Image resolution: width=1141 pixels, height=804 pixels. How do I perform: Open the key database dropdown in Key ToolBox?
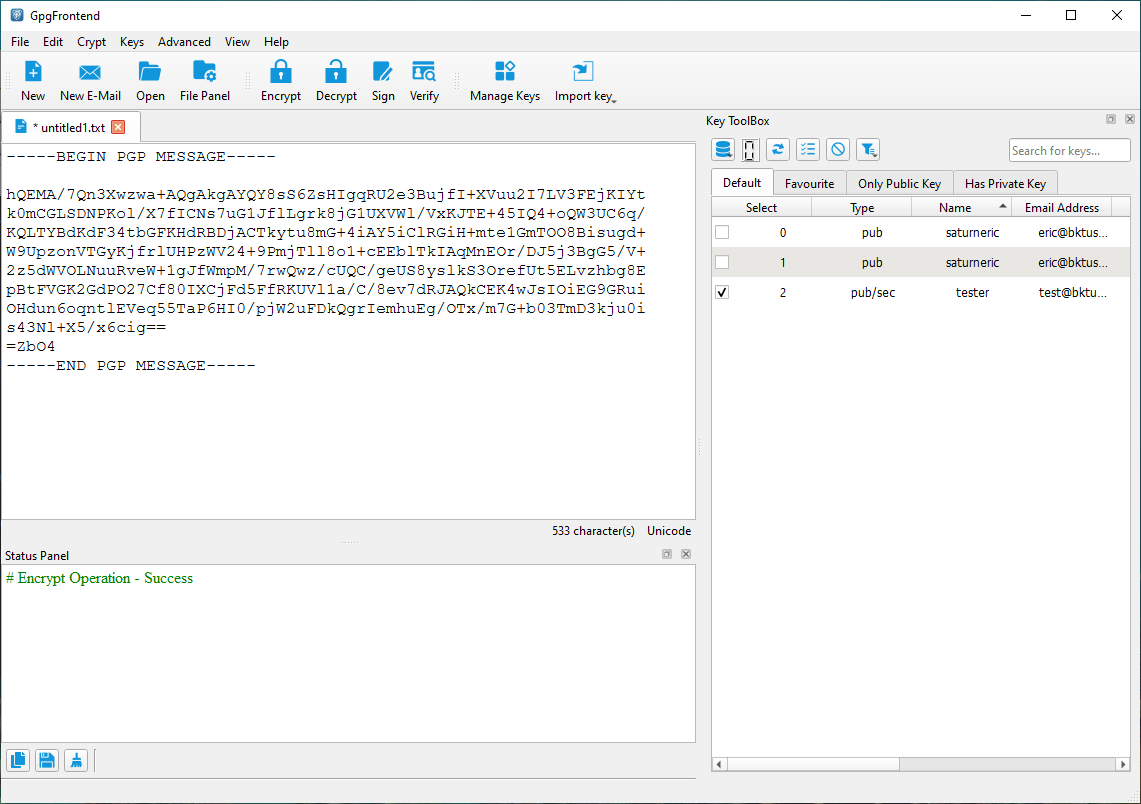(723, 150)
